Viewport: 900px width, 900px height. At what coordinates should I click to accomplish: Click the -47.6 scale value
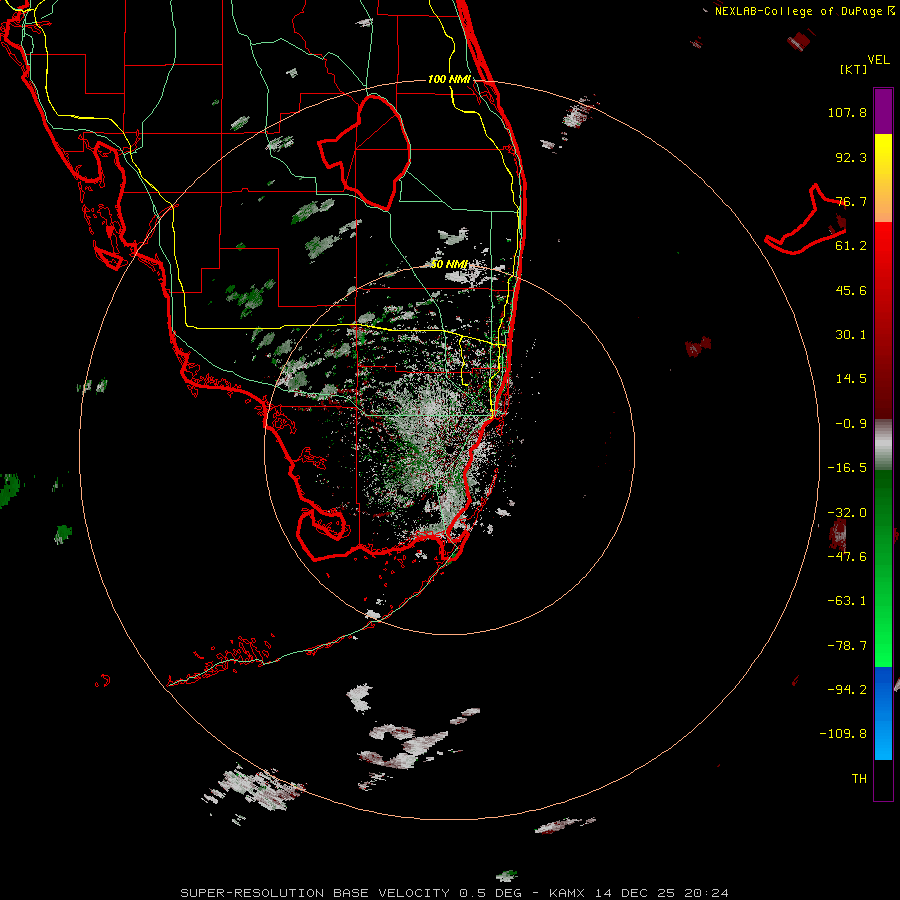(x=847, y=557)
